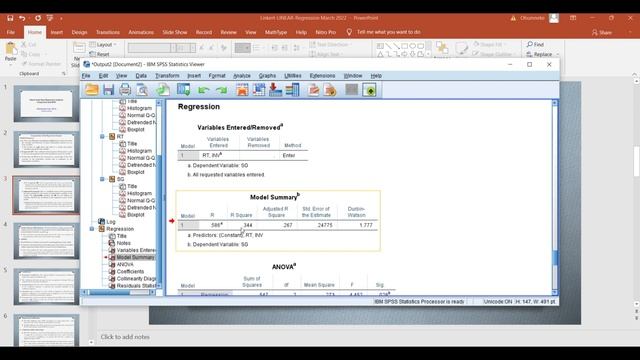The width and height of the screenshot is (640, 360).
Task: Switch to PowerPoint Slide Show tab
Action: [175, 32]
